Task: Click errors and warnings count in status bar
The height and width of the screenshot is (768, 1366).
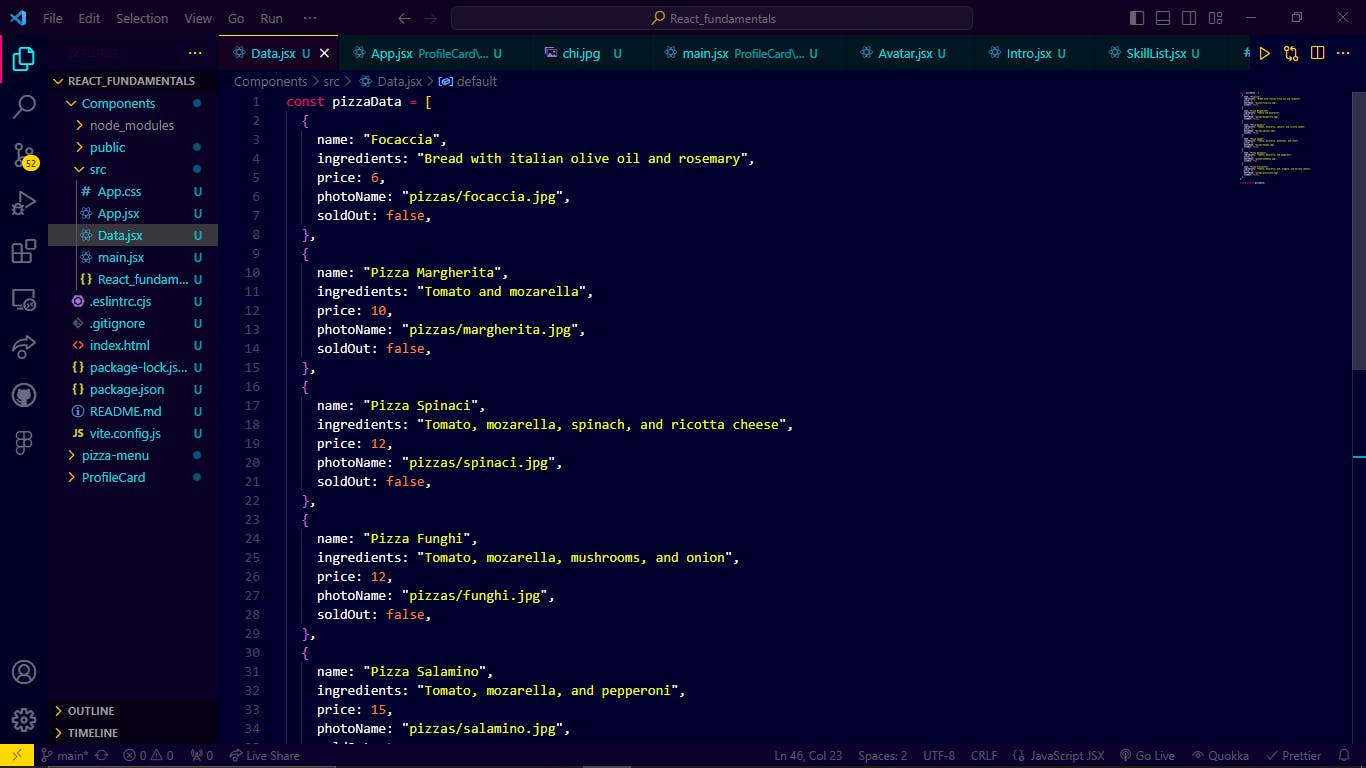Action: (148, 756)
